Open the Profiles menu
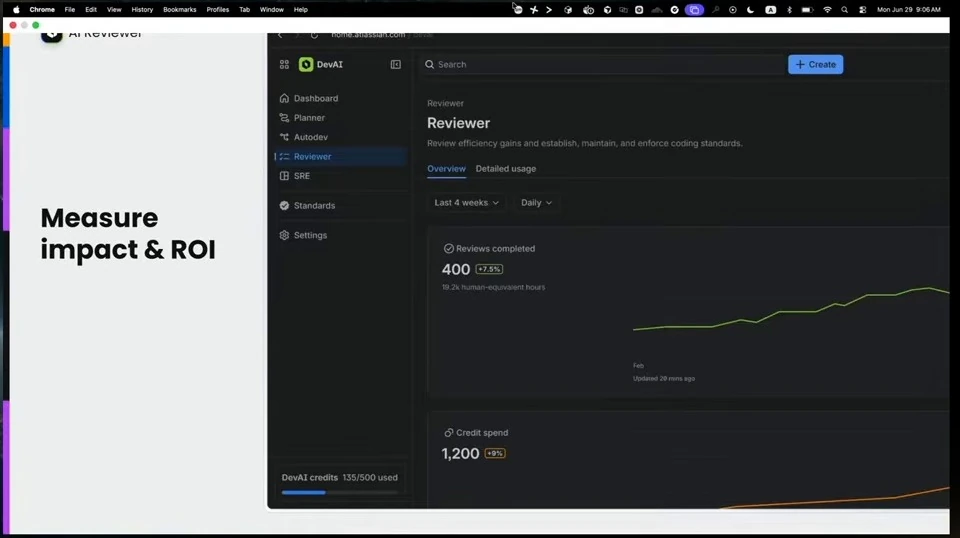 (x=217, y=10)
